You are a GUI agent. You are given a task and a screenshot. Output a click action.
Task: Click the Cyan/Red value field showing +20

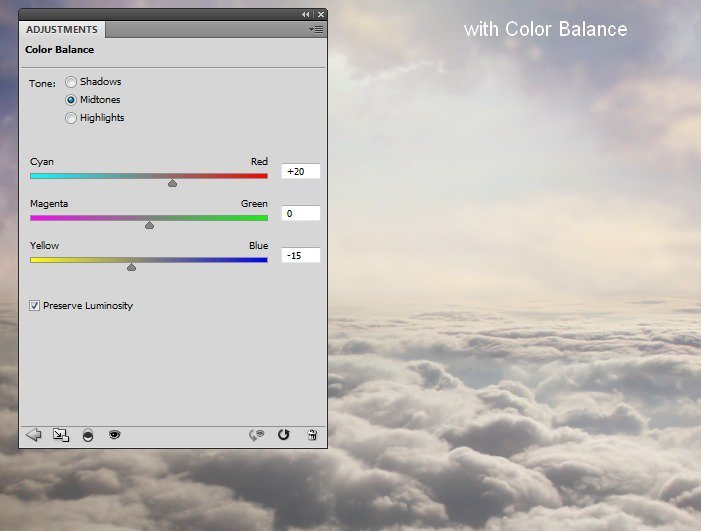pos(300,172)
